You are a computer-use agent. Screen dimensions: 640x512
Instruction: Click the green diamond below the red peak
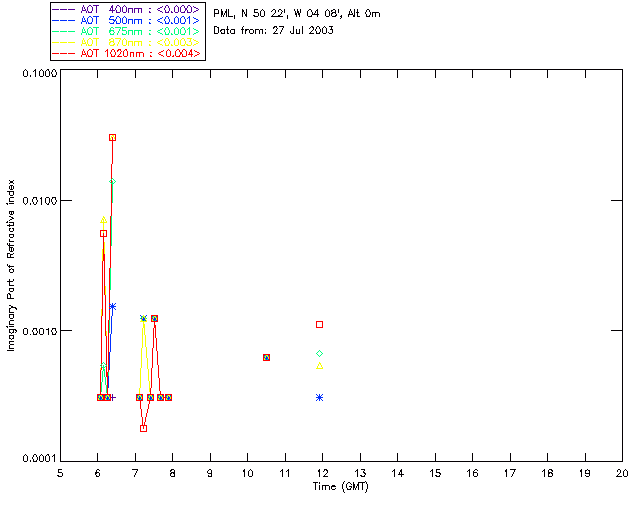(113, 182)
